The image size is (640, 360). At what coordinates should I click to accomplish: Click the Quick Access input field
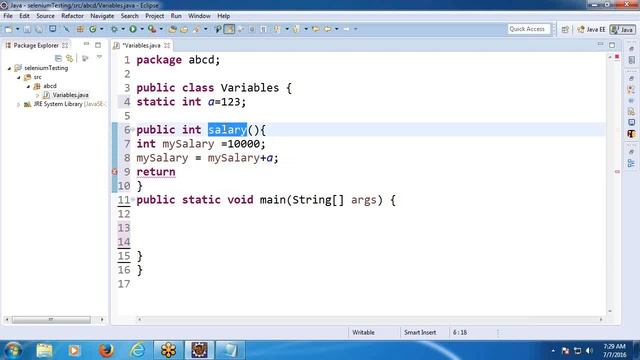click(529, 29)
